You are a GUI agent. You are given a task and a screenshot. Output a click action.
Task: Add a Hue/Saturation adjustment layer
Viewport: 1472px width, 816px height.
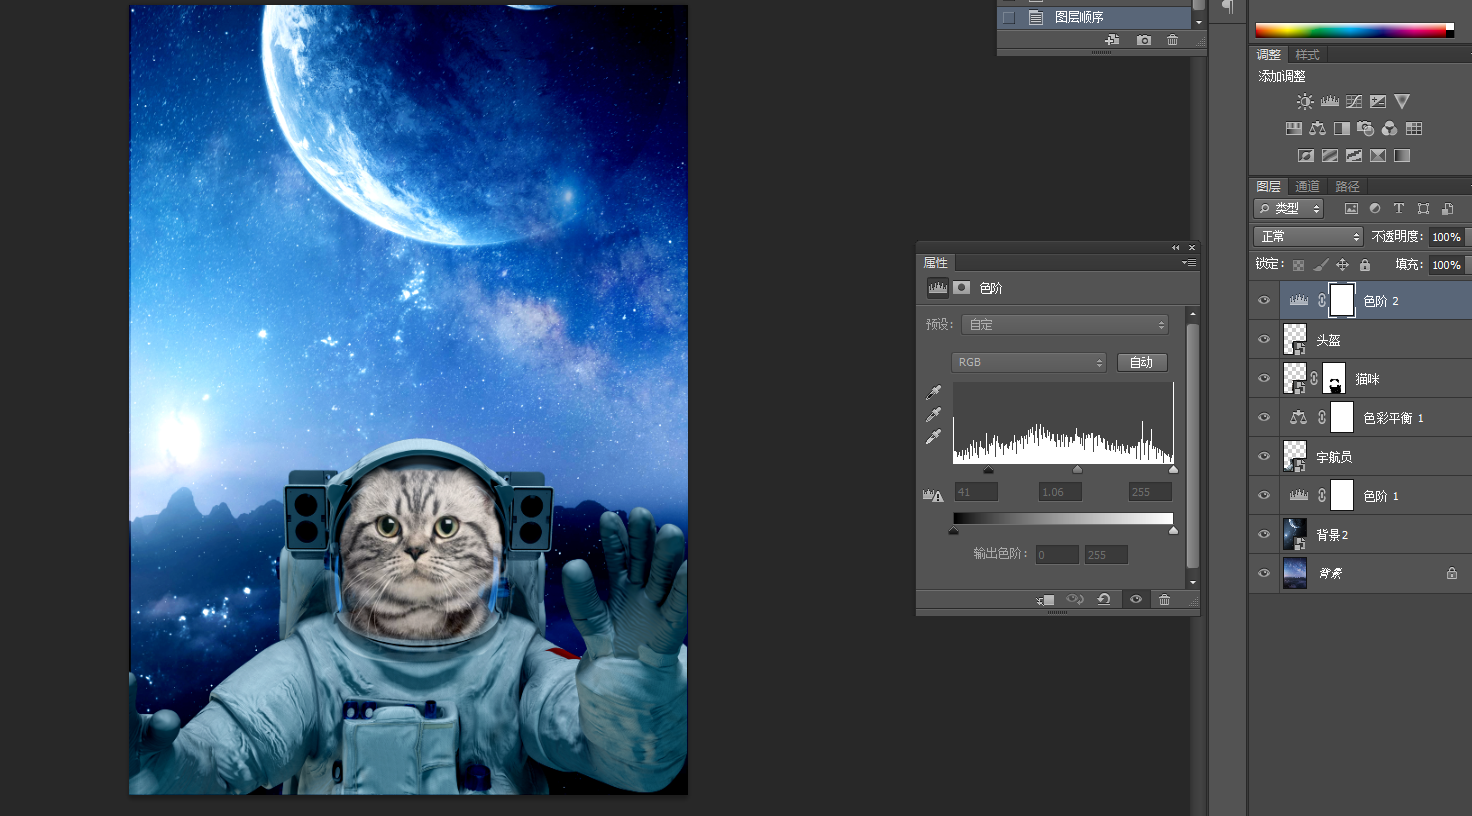pyautogui.click(x=1294, y=129)
